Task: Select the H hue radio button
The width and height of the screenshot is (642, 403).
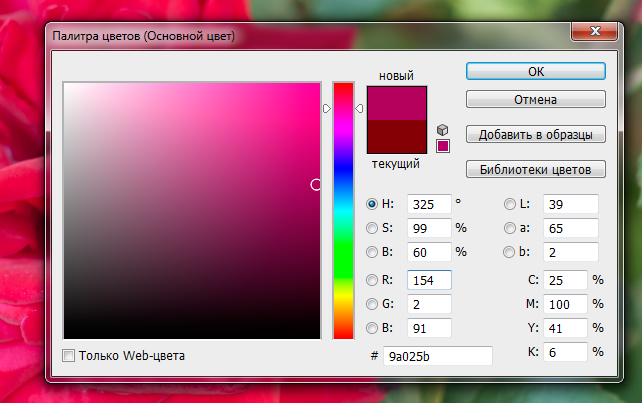Action: click(x=372, y=204)
